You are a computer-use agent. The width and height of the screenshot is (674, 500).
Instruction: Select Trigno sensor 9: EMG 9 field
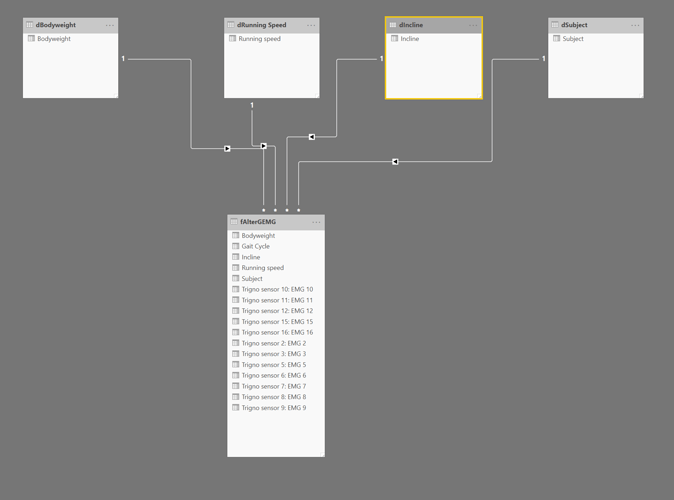[x=276, y=408]
